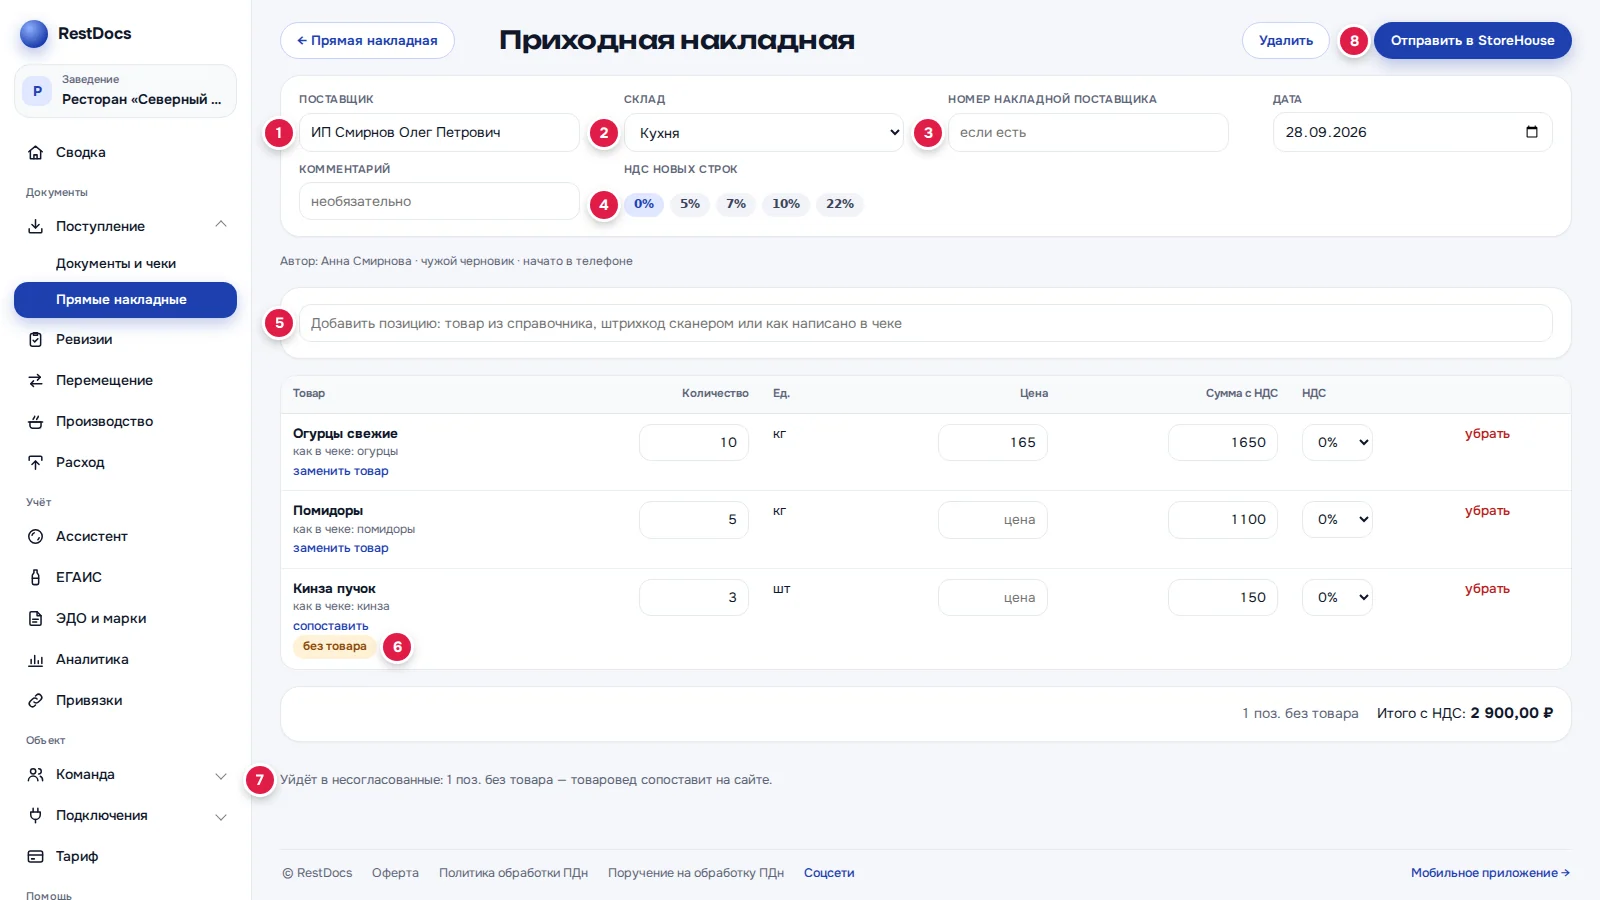The width and height of the screenshot is (1600, 900).
Task: Open Ревизии in the sidebar
Action: click(x=125, y=340)
